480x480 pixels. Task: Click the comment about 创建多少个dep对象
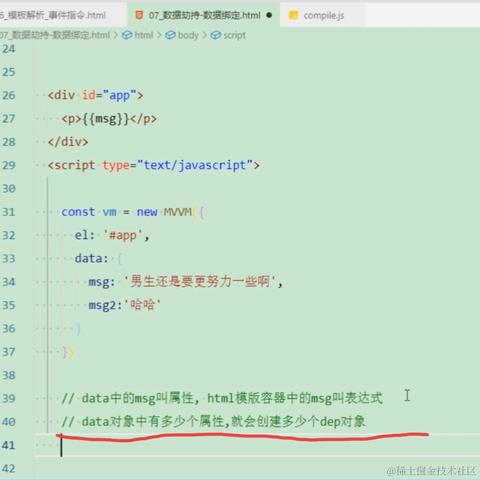(x=214, y=422)
